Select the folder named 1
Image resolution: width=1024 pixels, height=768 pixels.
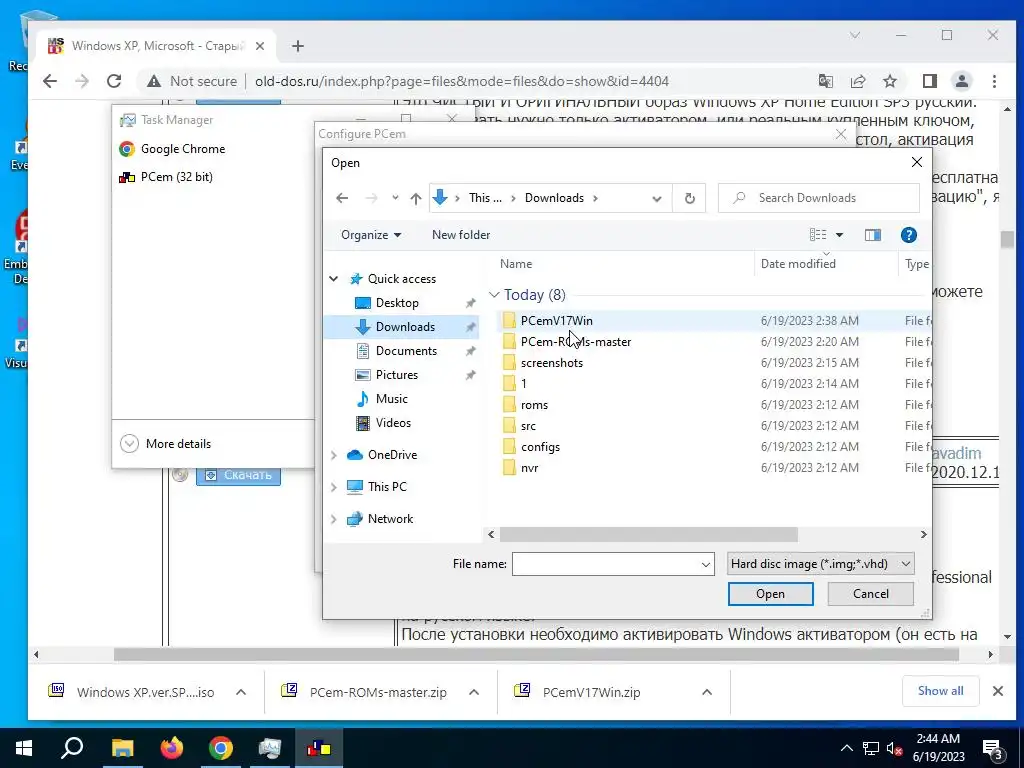coord(523,383)
